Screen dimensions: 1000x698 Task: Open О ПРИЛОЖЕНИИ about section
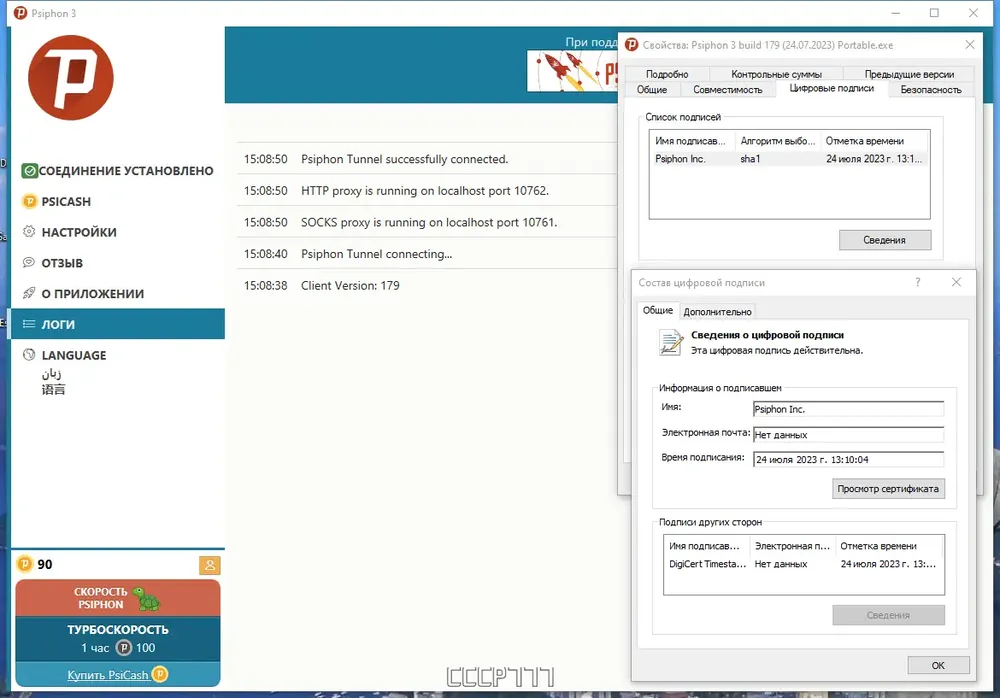pos(118,293)
